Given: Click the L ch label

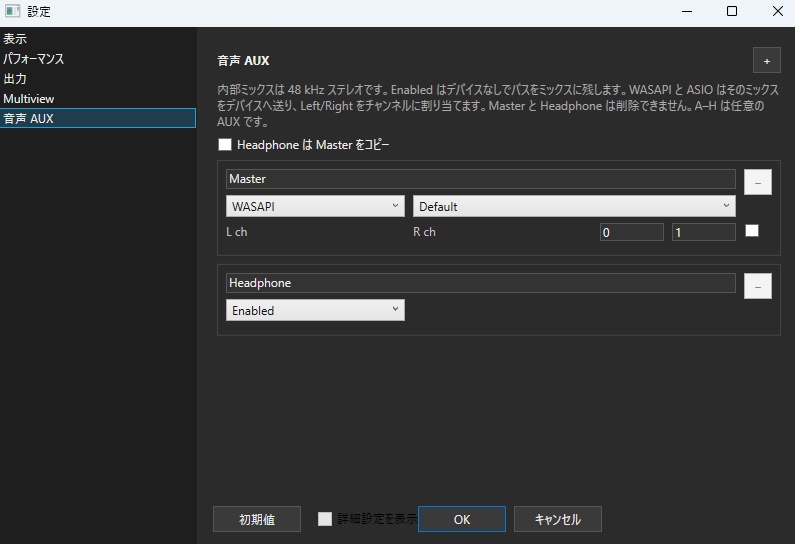Looking at the screenshot, I should (x=237, y=232).
